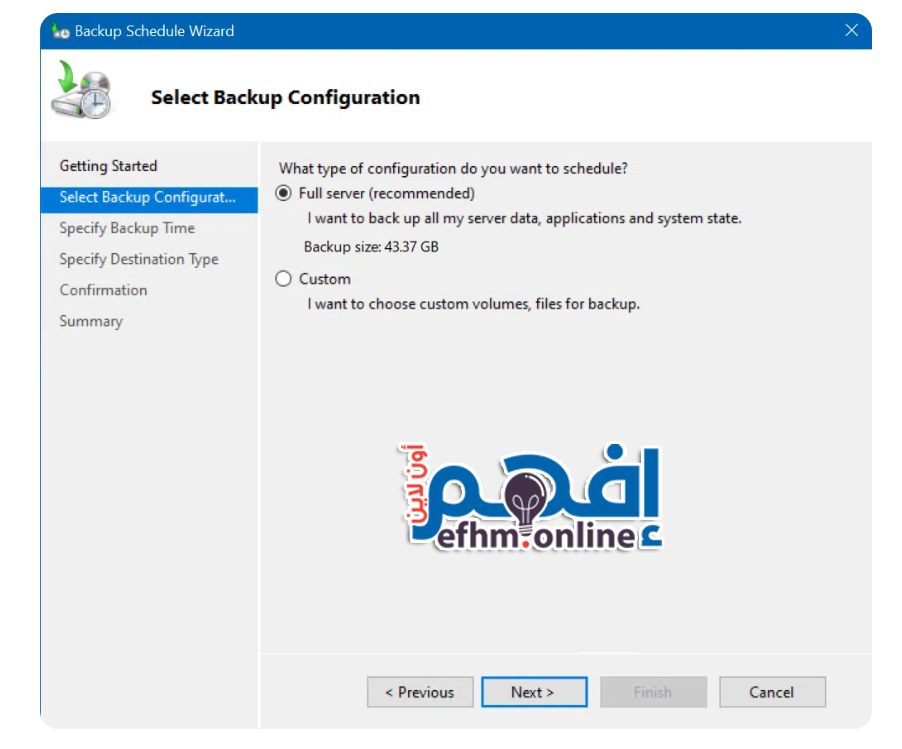Click the Backup size 43.37 GB text
Viewport: 902px width, 749px height.
tap(371, 246)
